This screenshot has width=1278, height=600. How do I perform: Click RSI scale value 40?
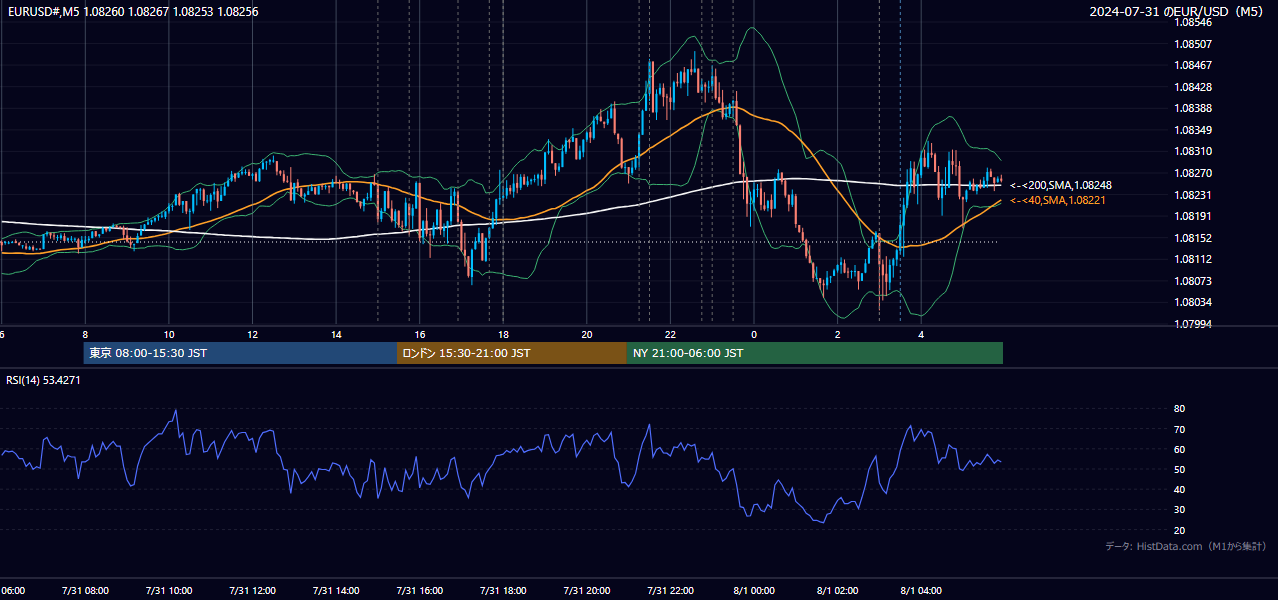(x=1179, y=489)
